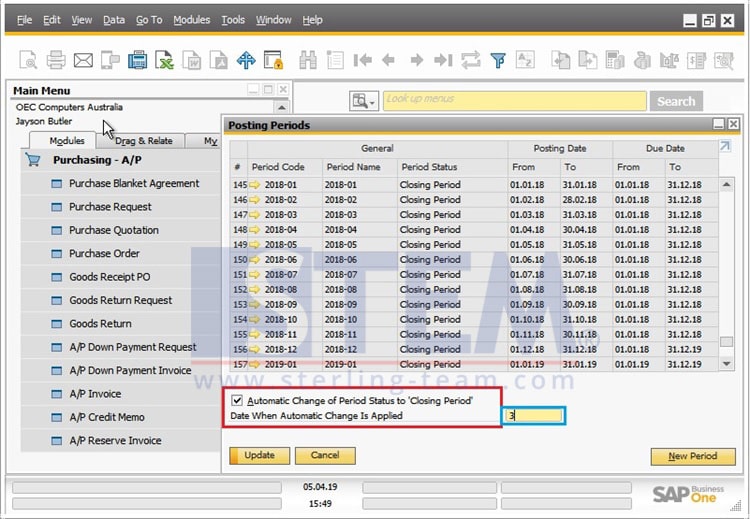
Task: Open the menu lookup search type dropdown
Action: tap(364, 101)
